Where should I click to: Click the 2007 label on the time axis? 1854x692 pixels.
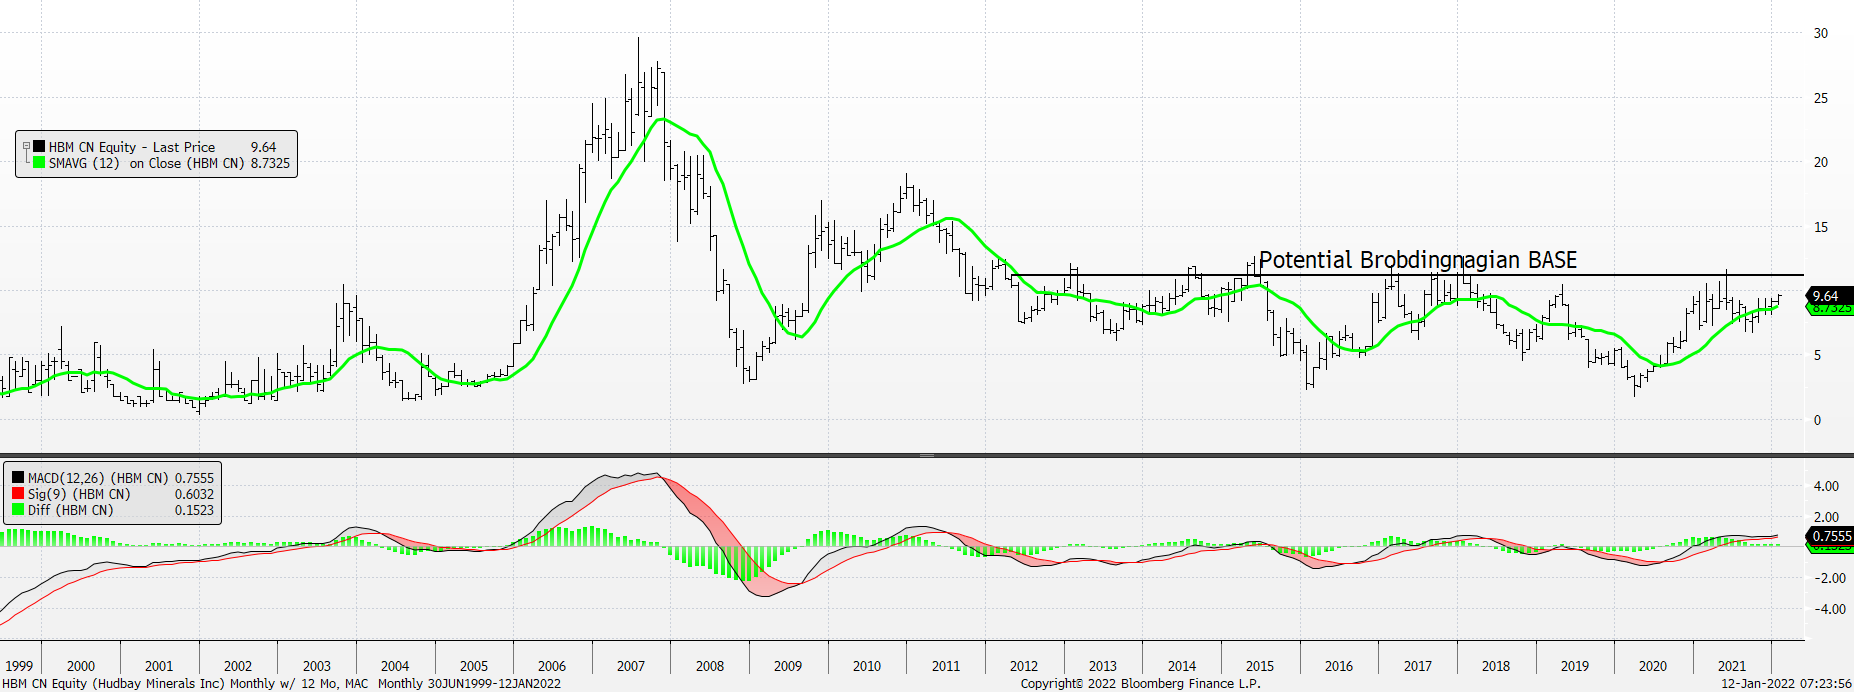point(631,666)
